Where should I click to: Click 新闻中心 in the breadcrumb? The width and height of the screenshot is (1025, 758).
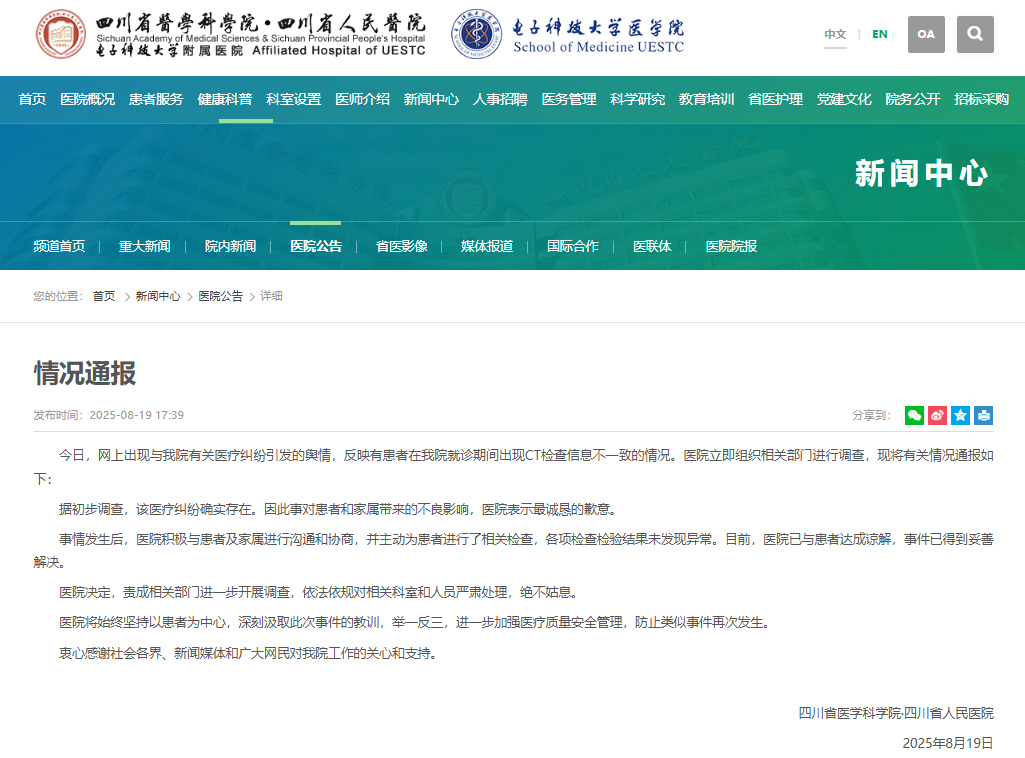(x=158, y=297)
